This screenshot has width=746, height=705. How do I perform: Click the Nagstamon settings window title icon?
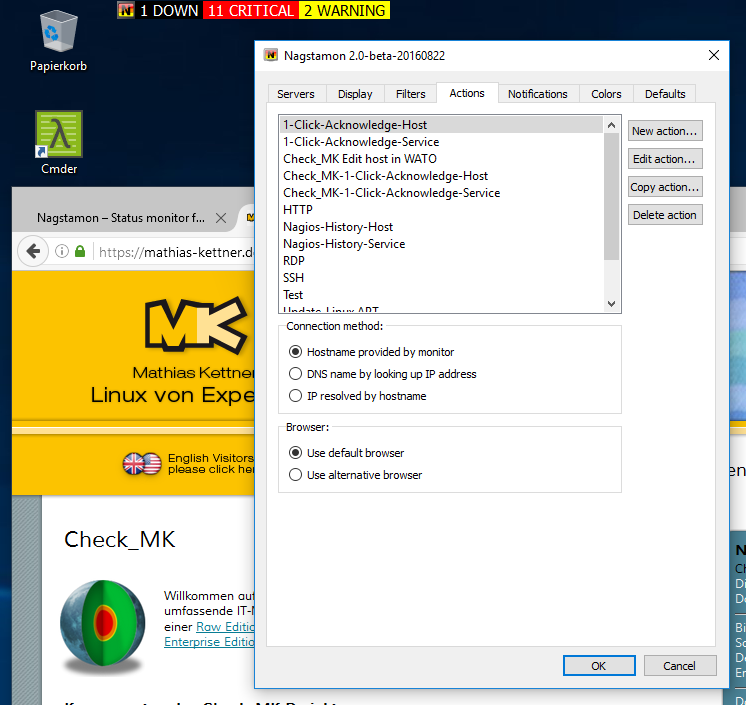click(271, 55)
